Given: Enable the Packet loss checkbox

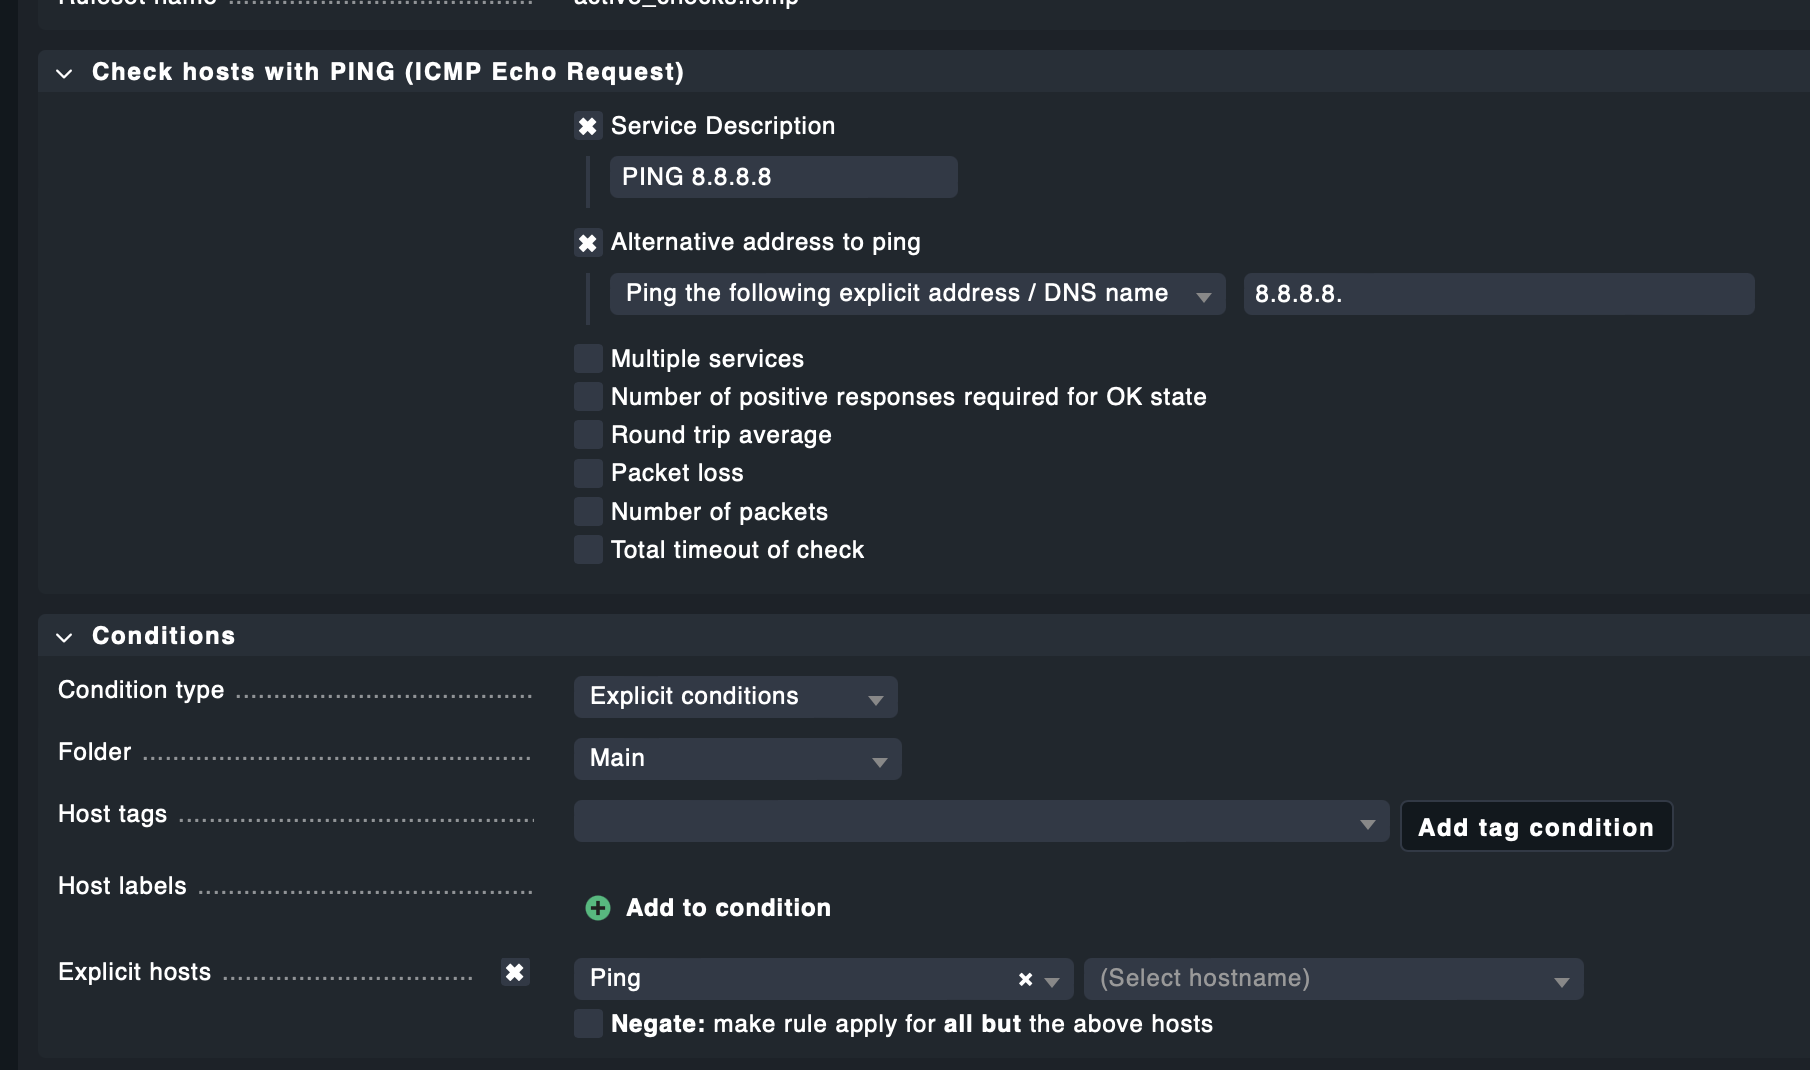Looking at the screenshot, I should coord(588,472).
